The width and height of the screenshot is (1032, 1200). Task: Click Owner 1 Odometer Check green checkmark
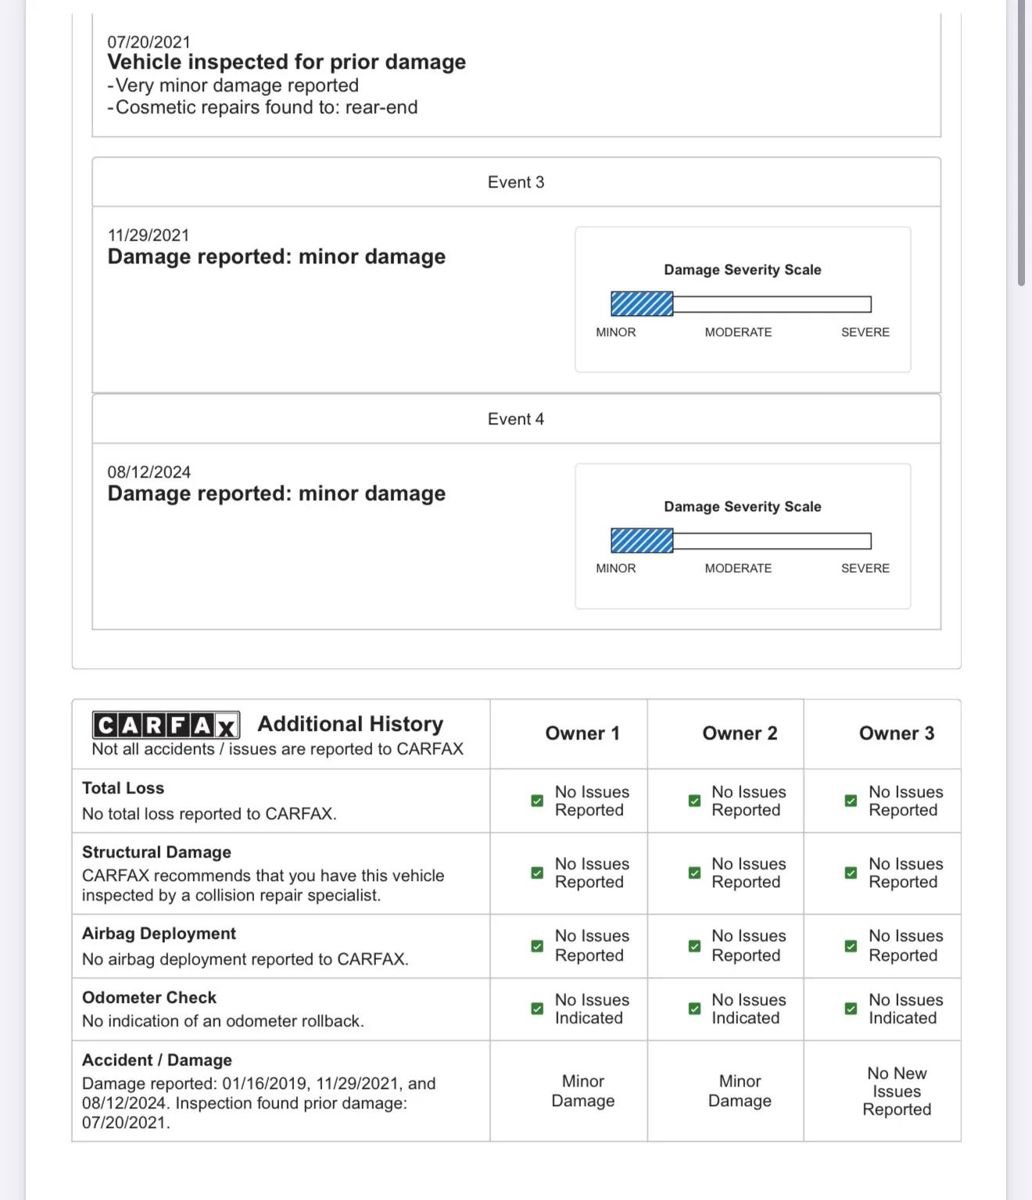[537, 1009]
